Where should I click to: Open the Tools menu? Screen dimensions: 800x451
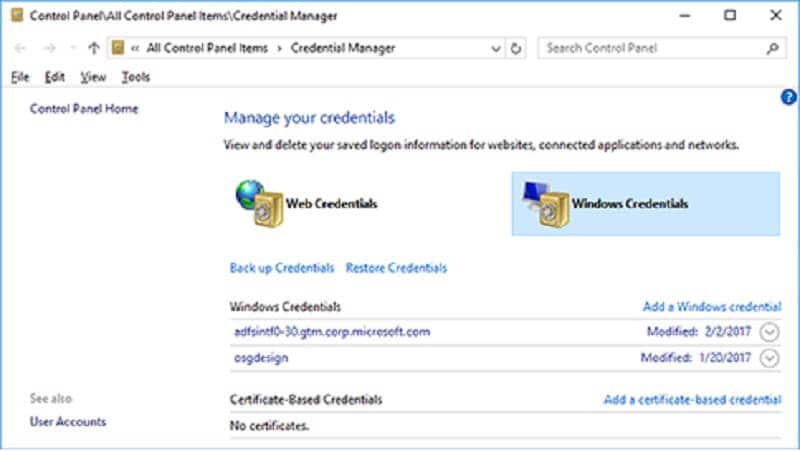[135, 77]
